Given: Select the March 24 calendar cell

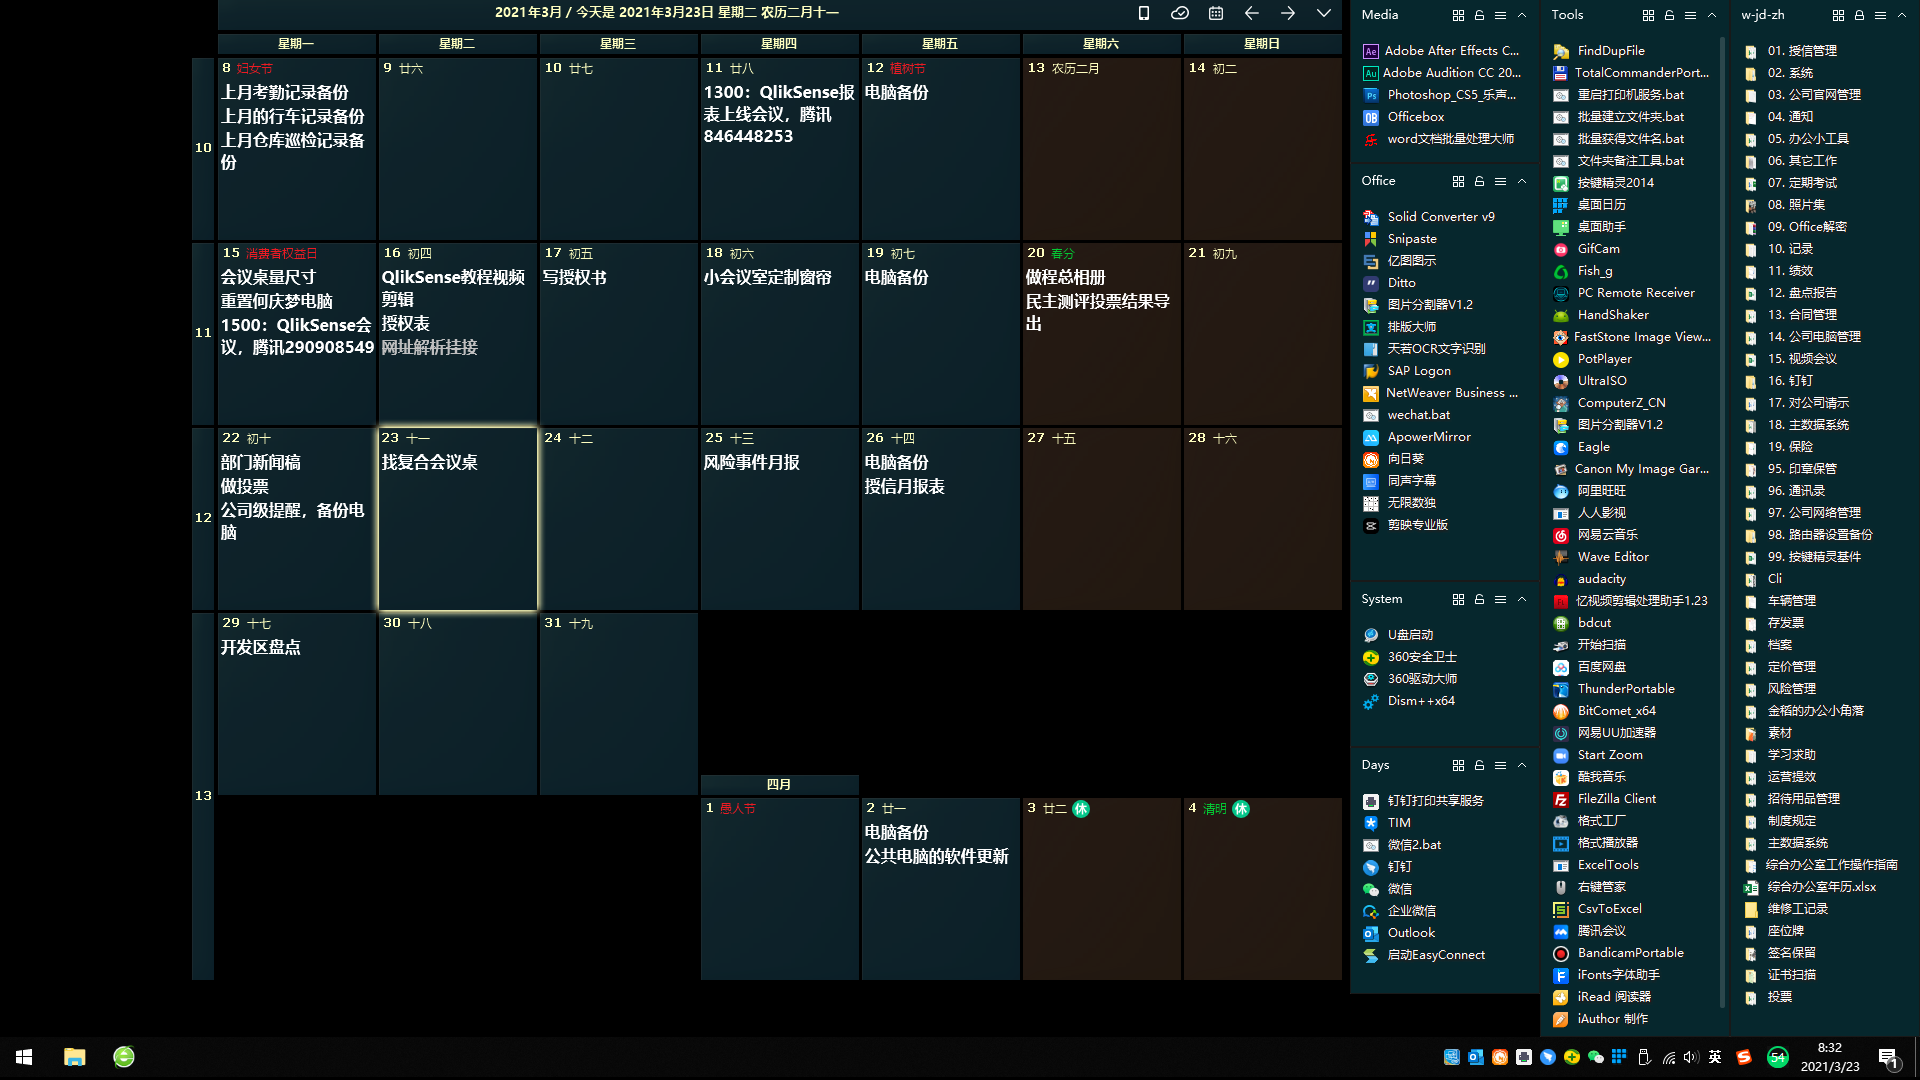Looking at the screenshot, I should [x=618, y=520].
